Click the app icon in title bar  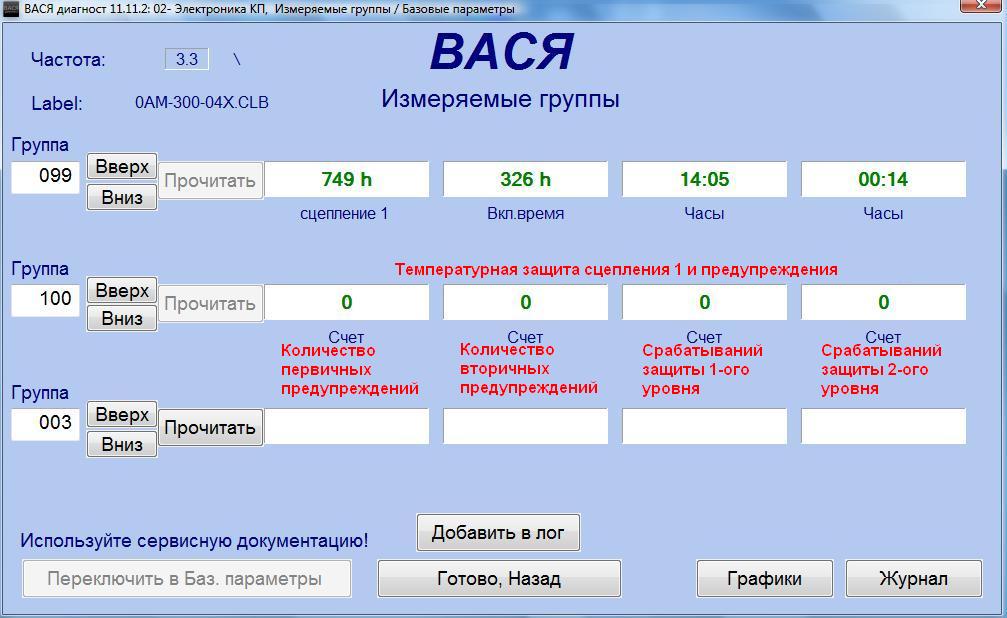tap(11, 9)
